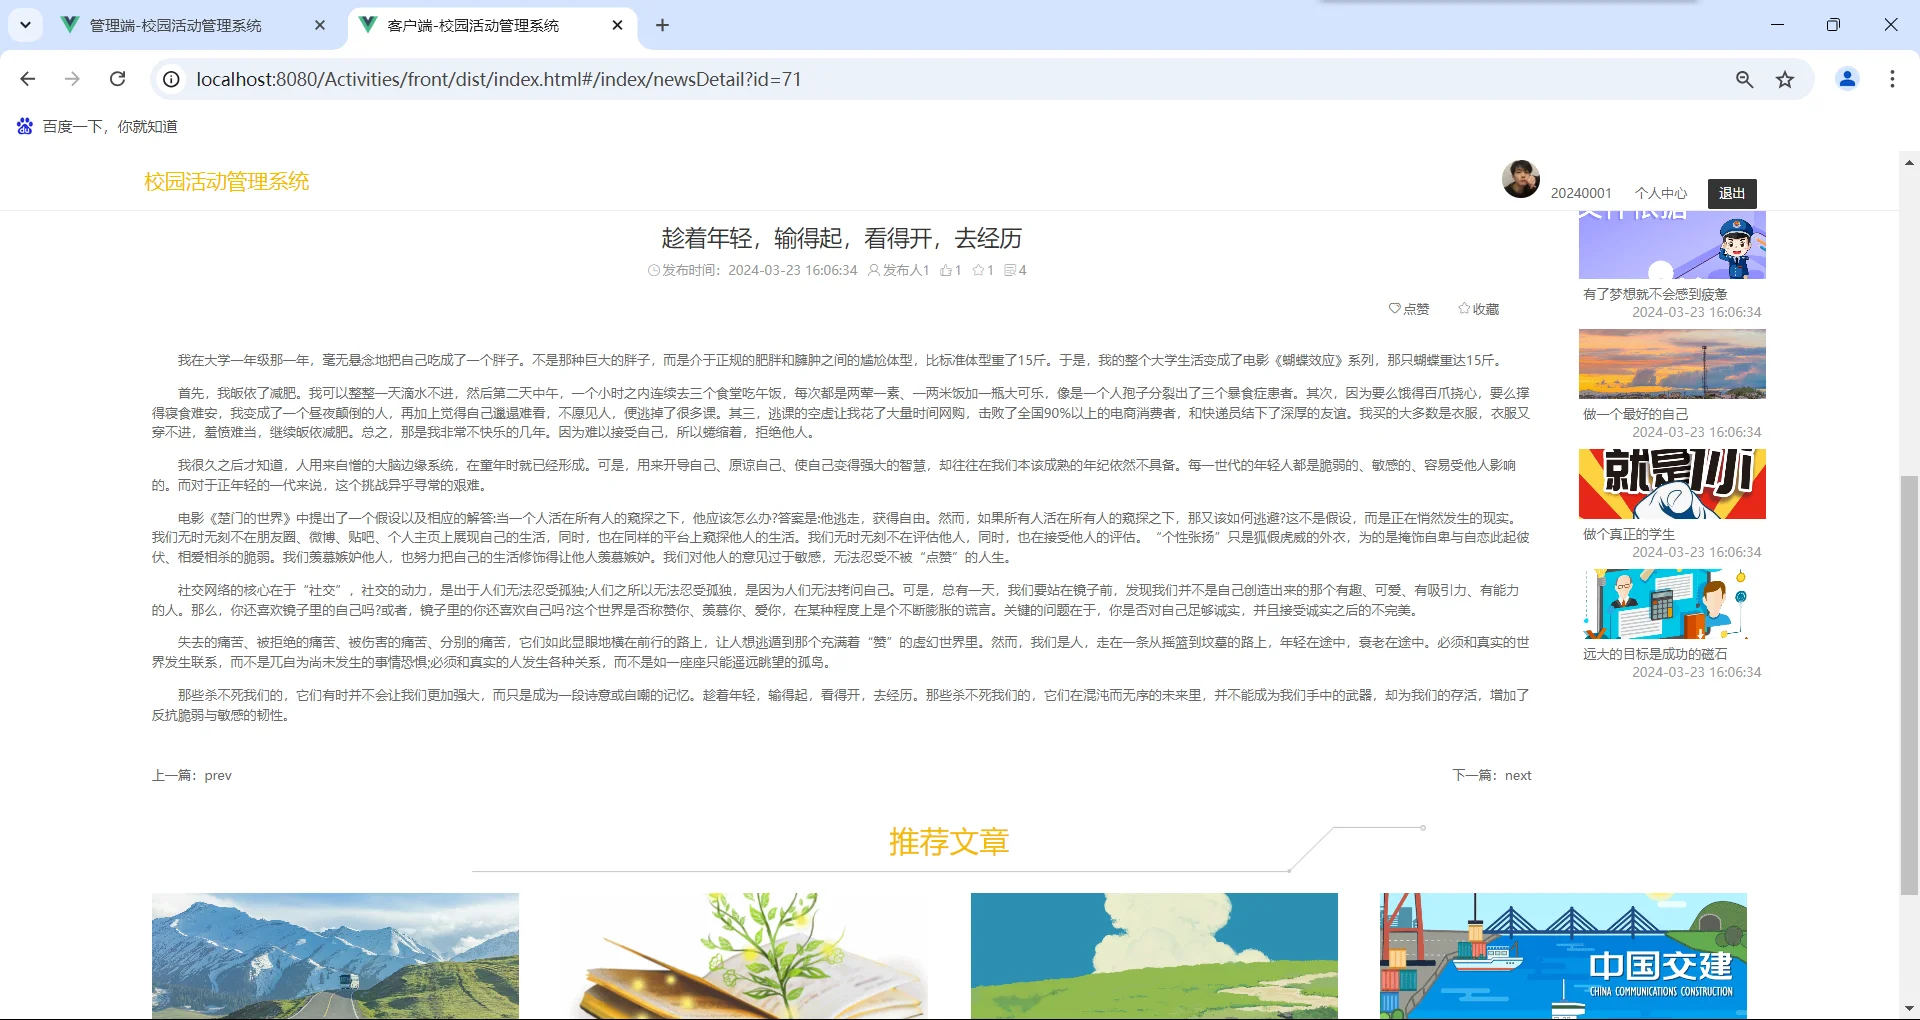The image size is (1920, 1020).
Task: Click the Baidu bookmark icon in bookmarks bar
Action: (24, 126)
